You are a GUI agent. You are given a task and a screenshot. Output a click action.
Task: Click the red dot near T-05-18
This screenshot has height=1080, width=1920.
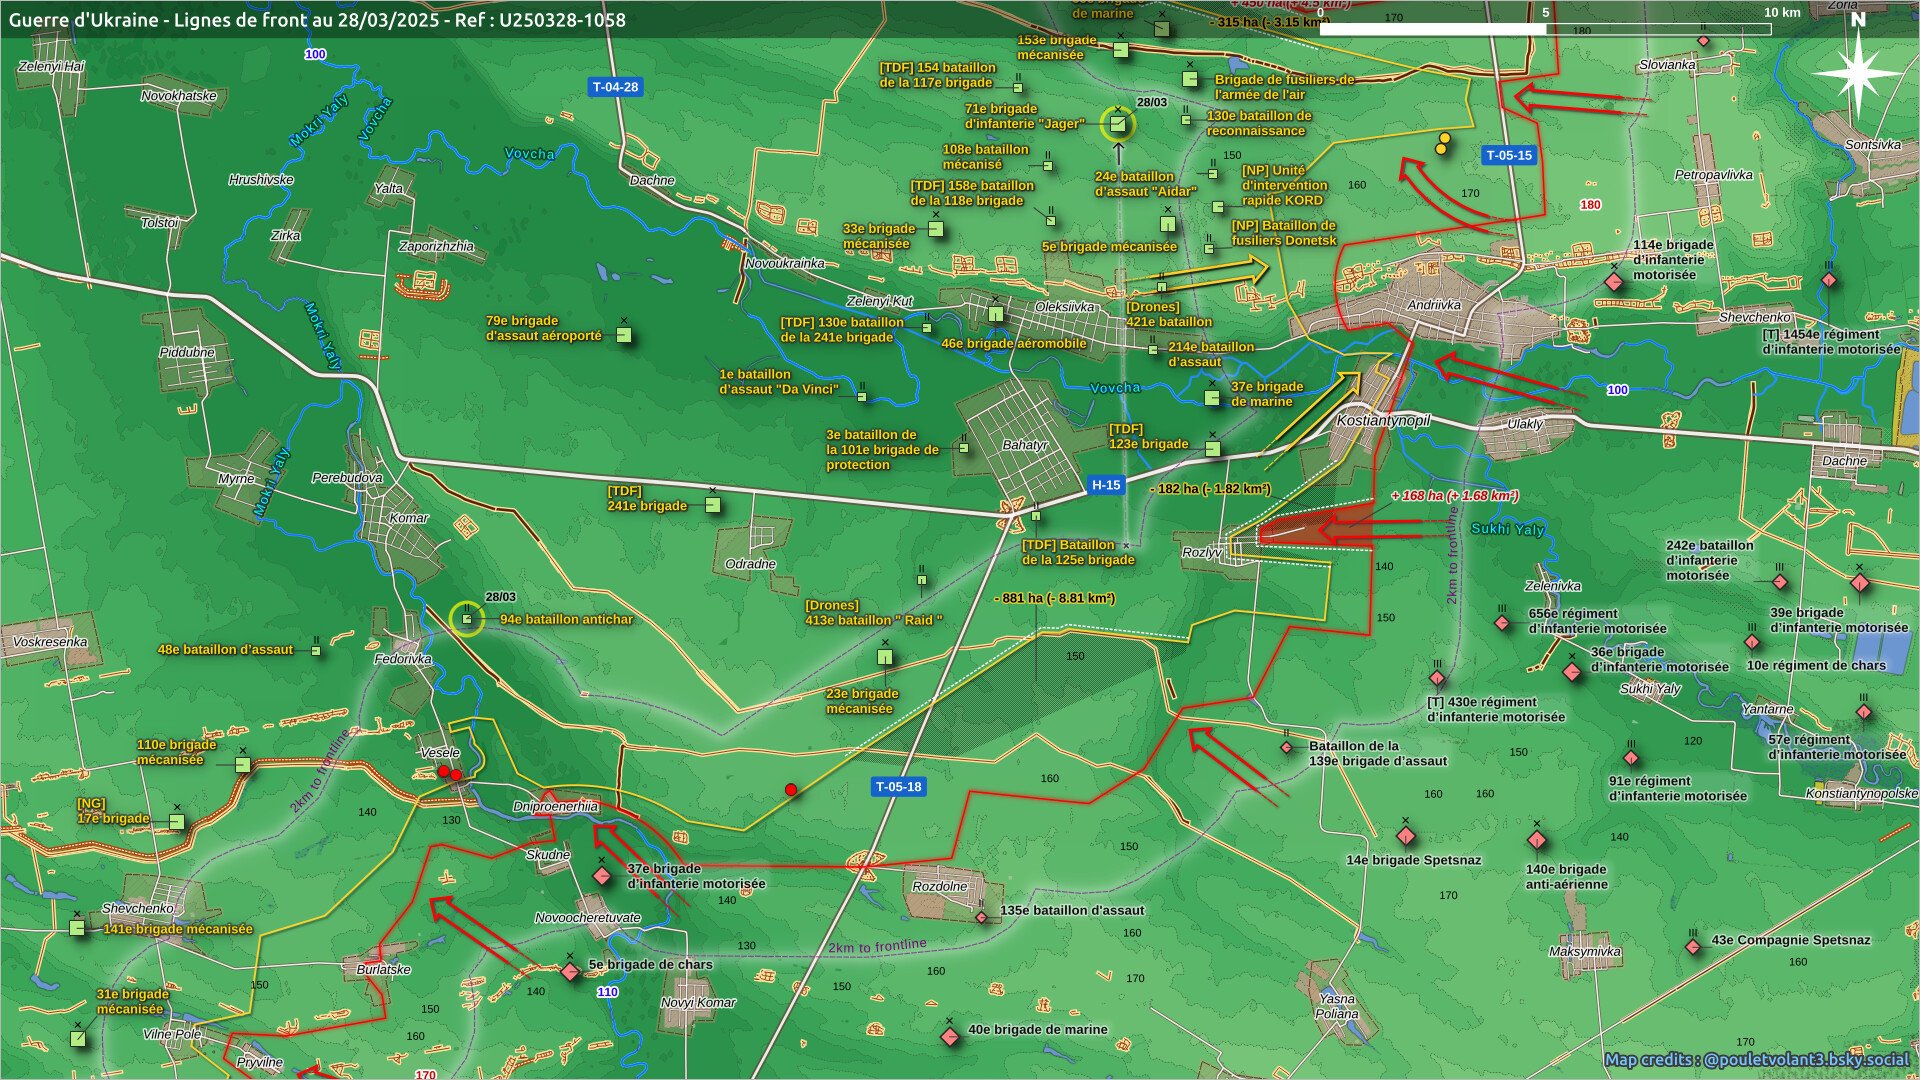click(791, 790)
